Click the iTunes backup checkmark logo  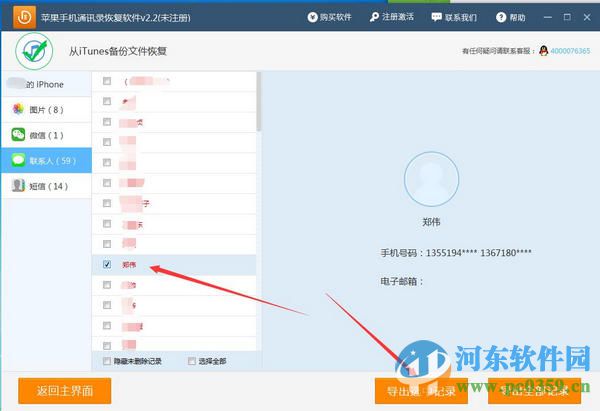coord(34,51)
